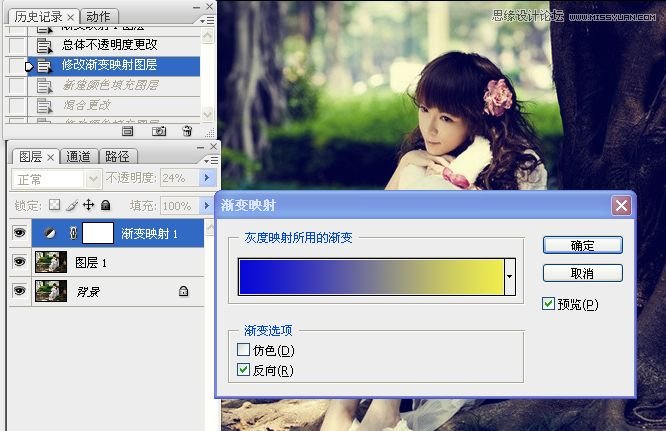The image size is (666, 431).
Task: Switch to the 动作 (Actions) tab
Action: click(x=98, y=16)
